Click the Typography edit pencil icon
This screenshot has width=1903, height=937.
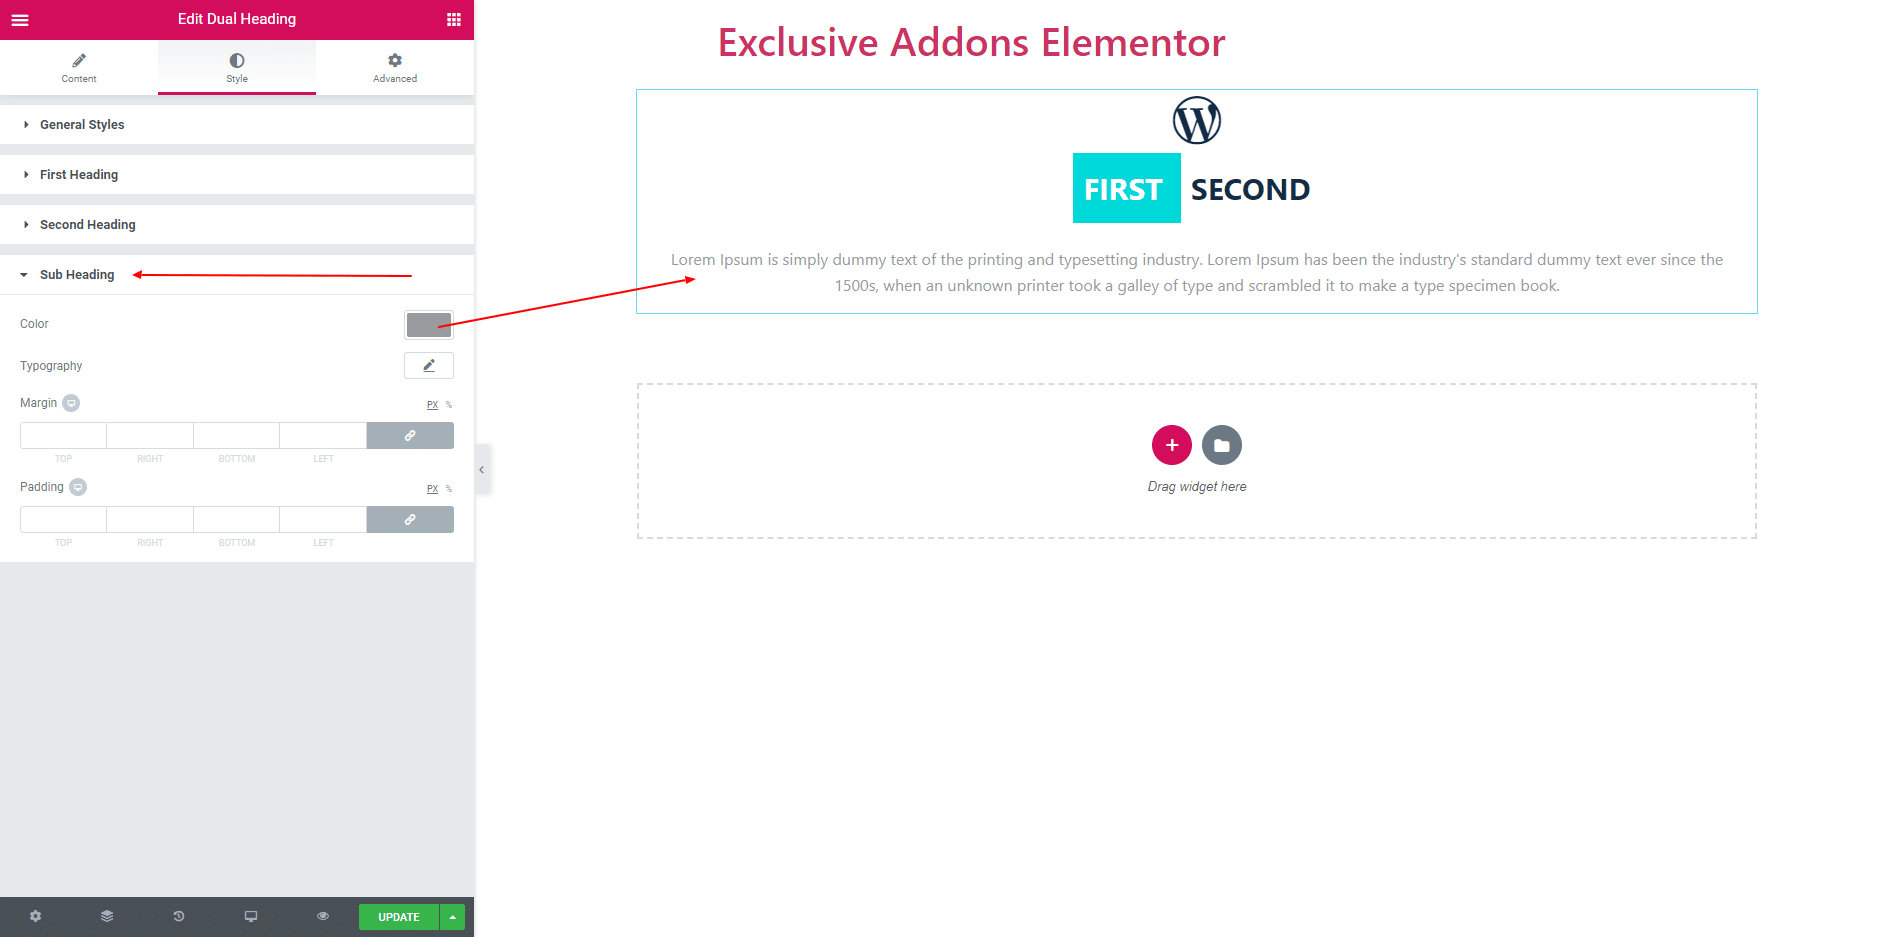click(429, 366)
